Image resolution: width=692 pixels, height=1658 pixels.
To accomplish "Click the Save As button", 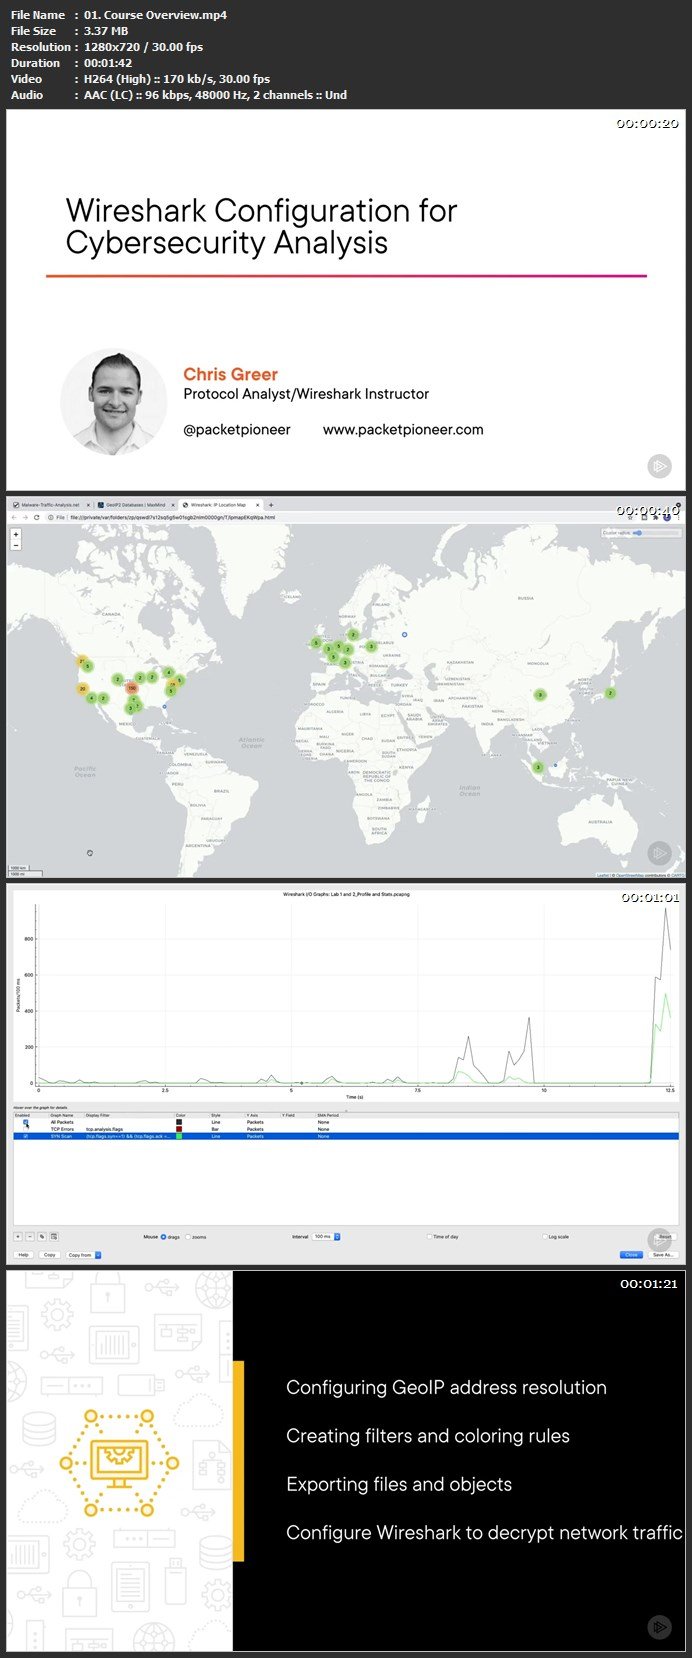I will pos(663,1255).
